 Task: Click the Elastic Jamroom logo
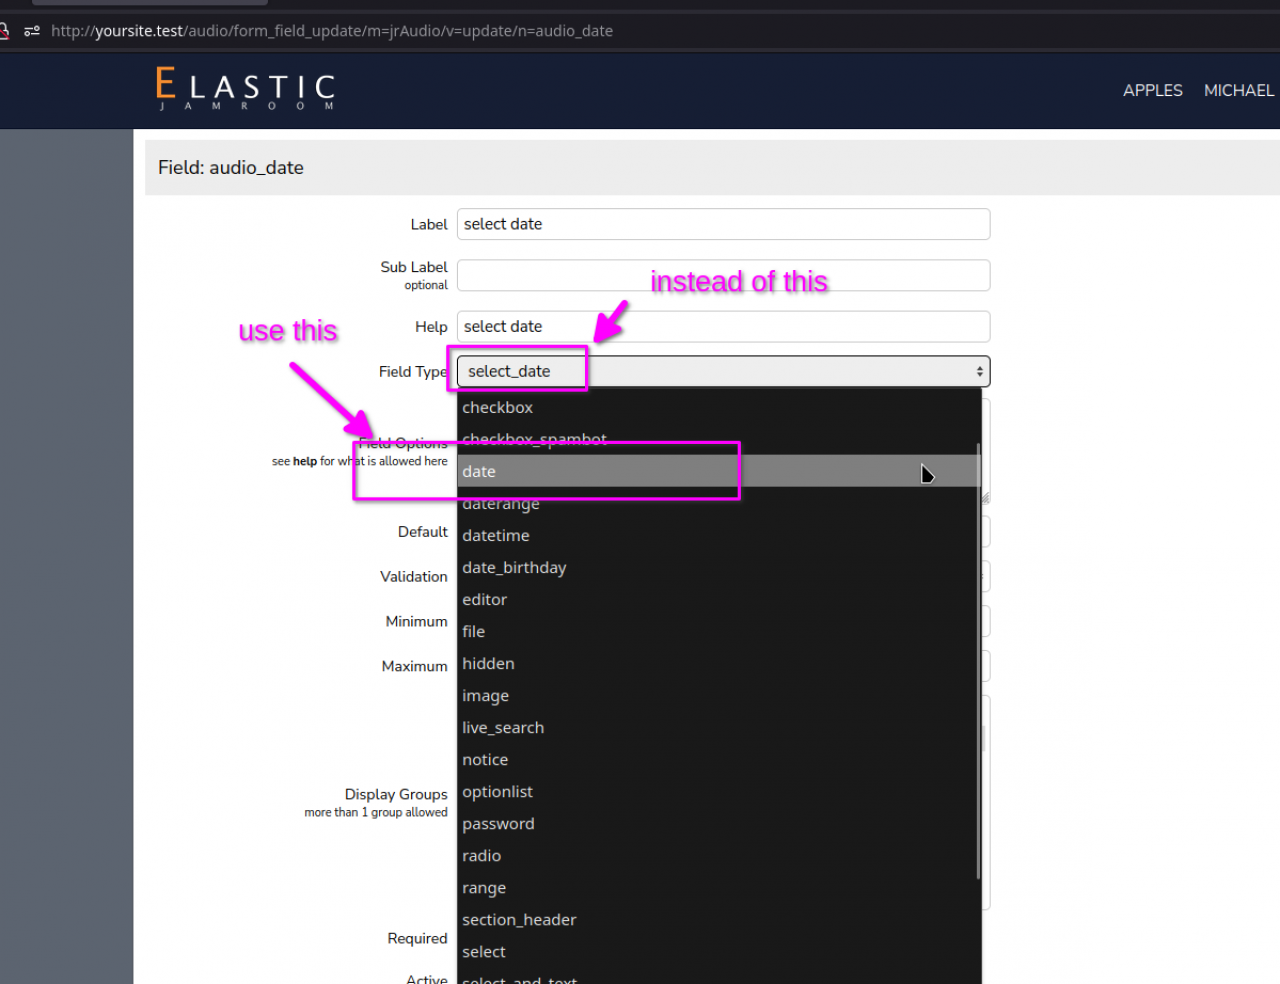[245, 88]
